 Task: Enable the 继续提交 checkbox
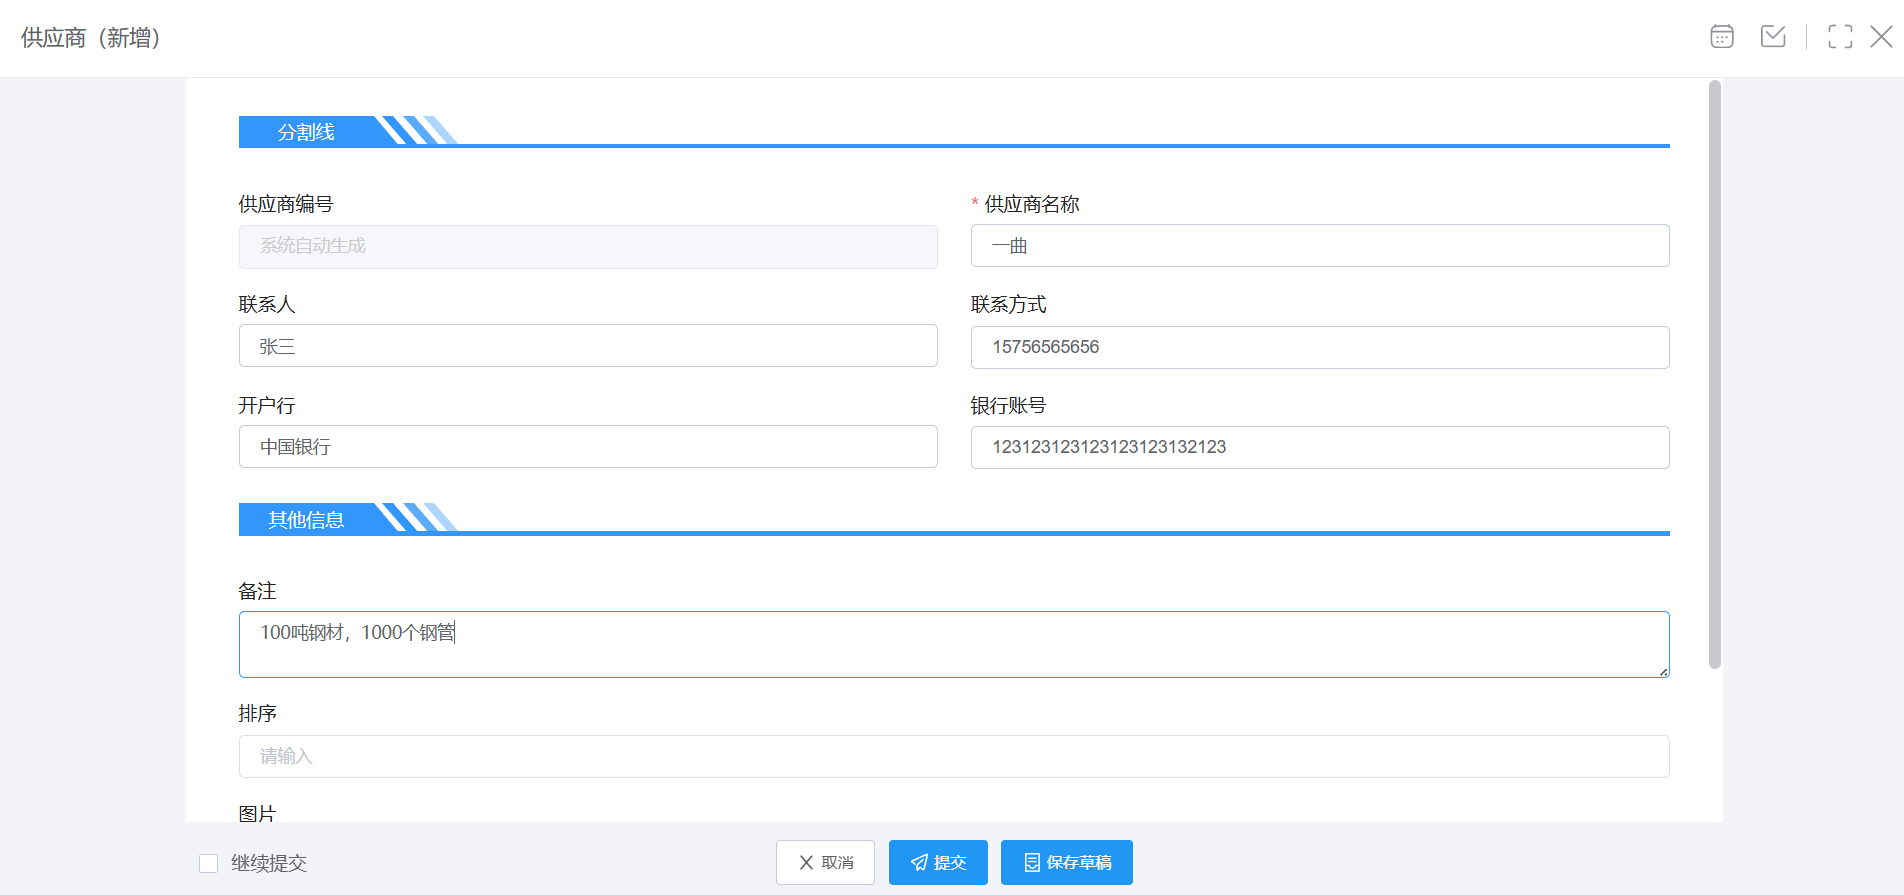[x=209, y=863]
